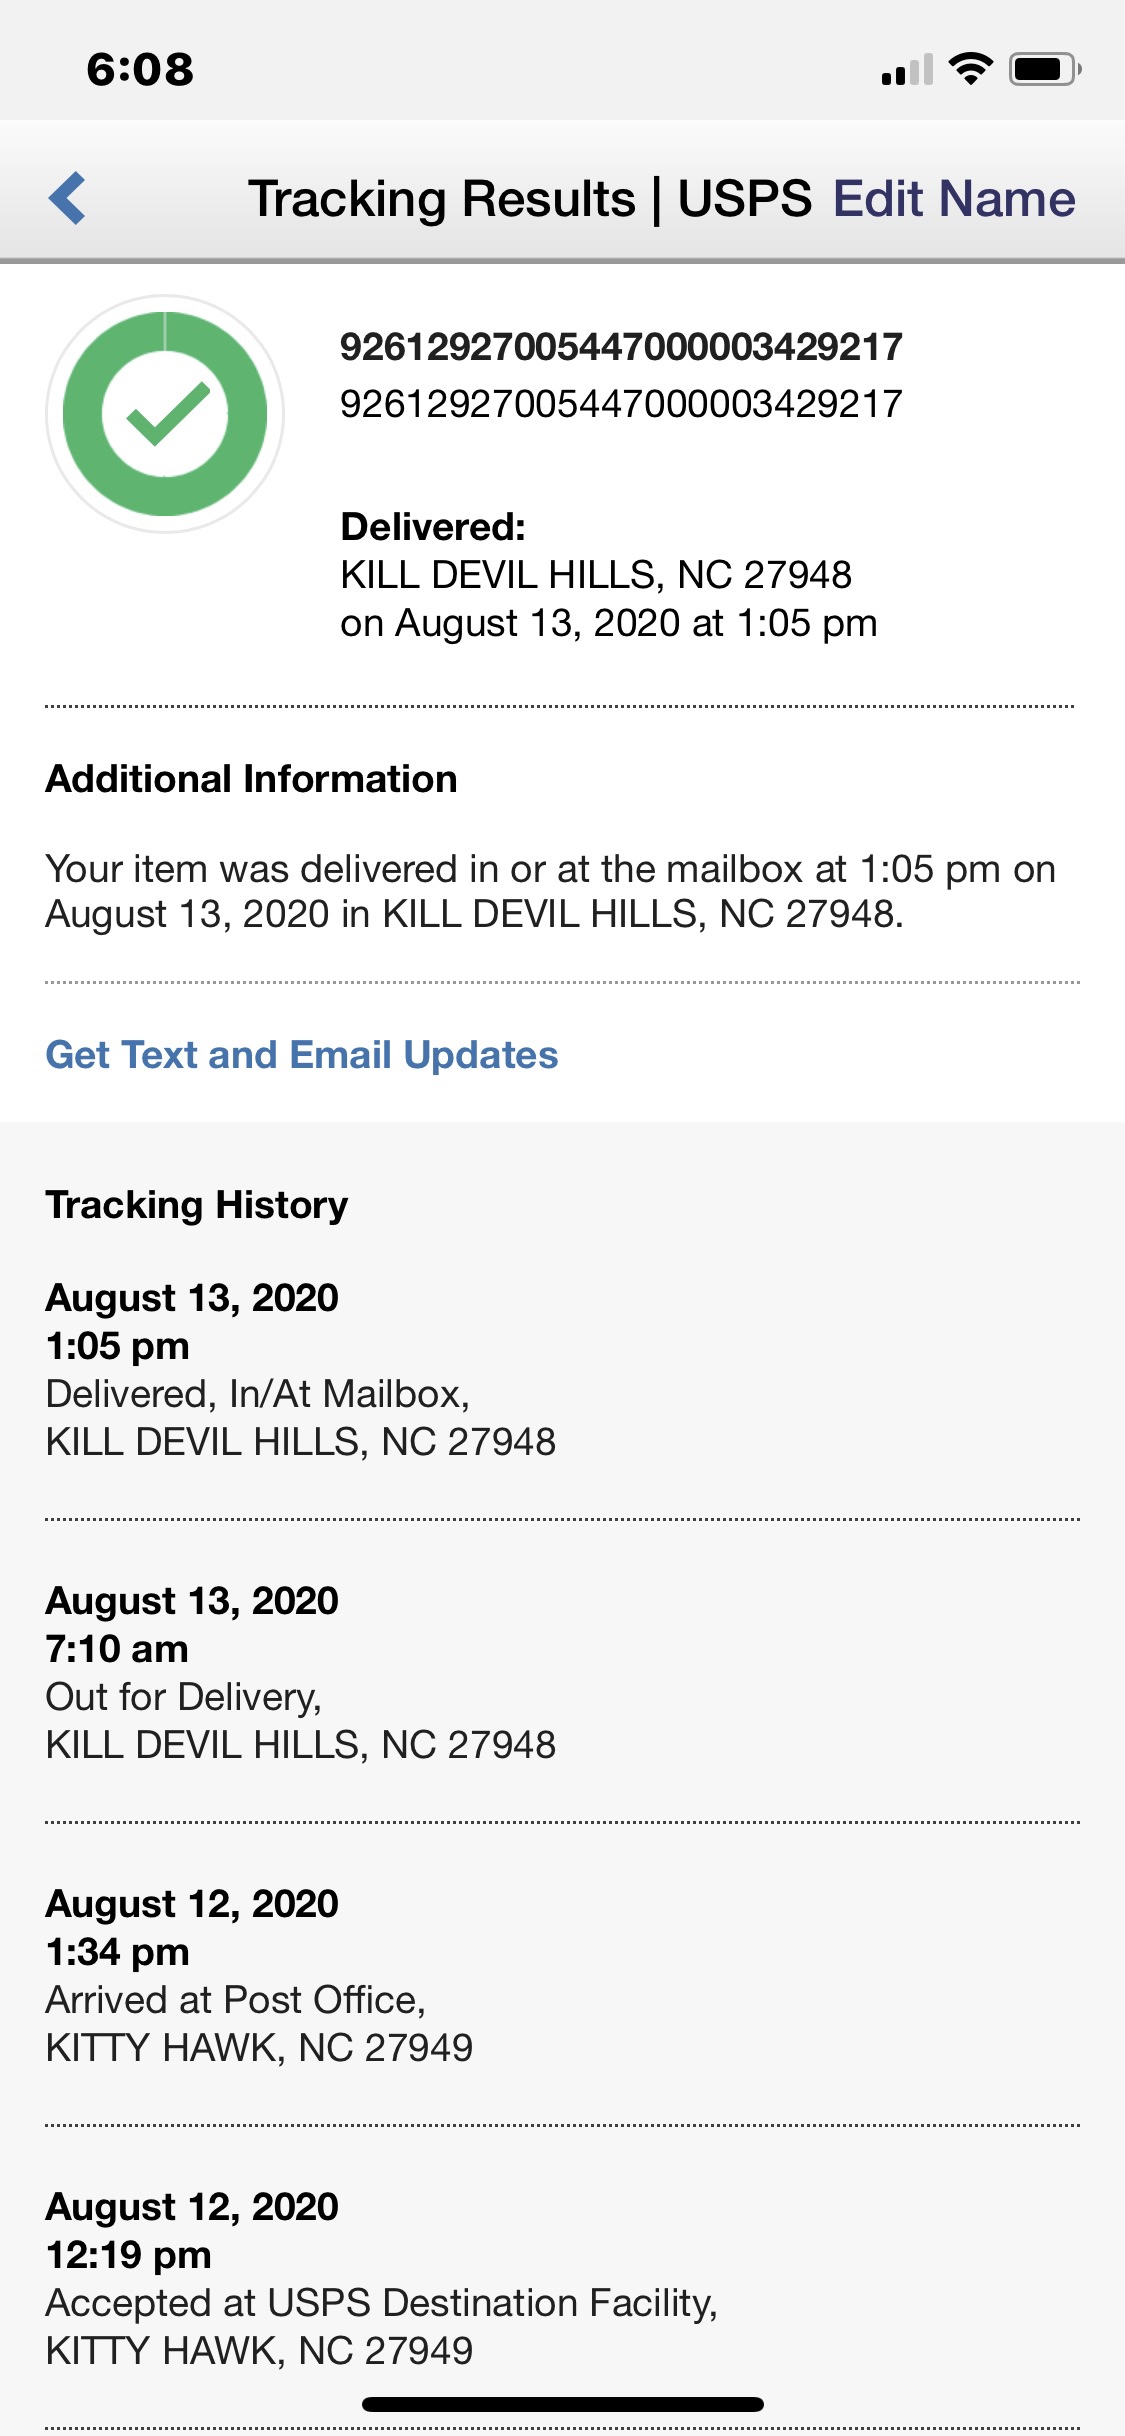The height and width of the screenshot is (2436, 1125).
Task: Tap the Additional Information heading
Action: pyautogui.click(x=251, y=779)
